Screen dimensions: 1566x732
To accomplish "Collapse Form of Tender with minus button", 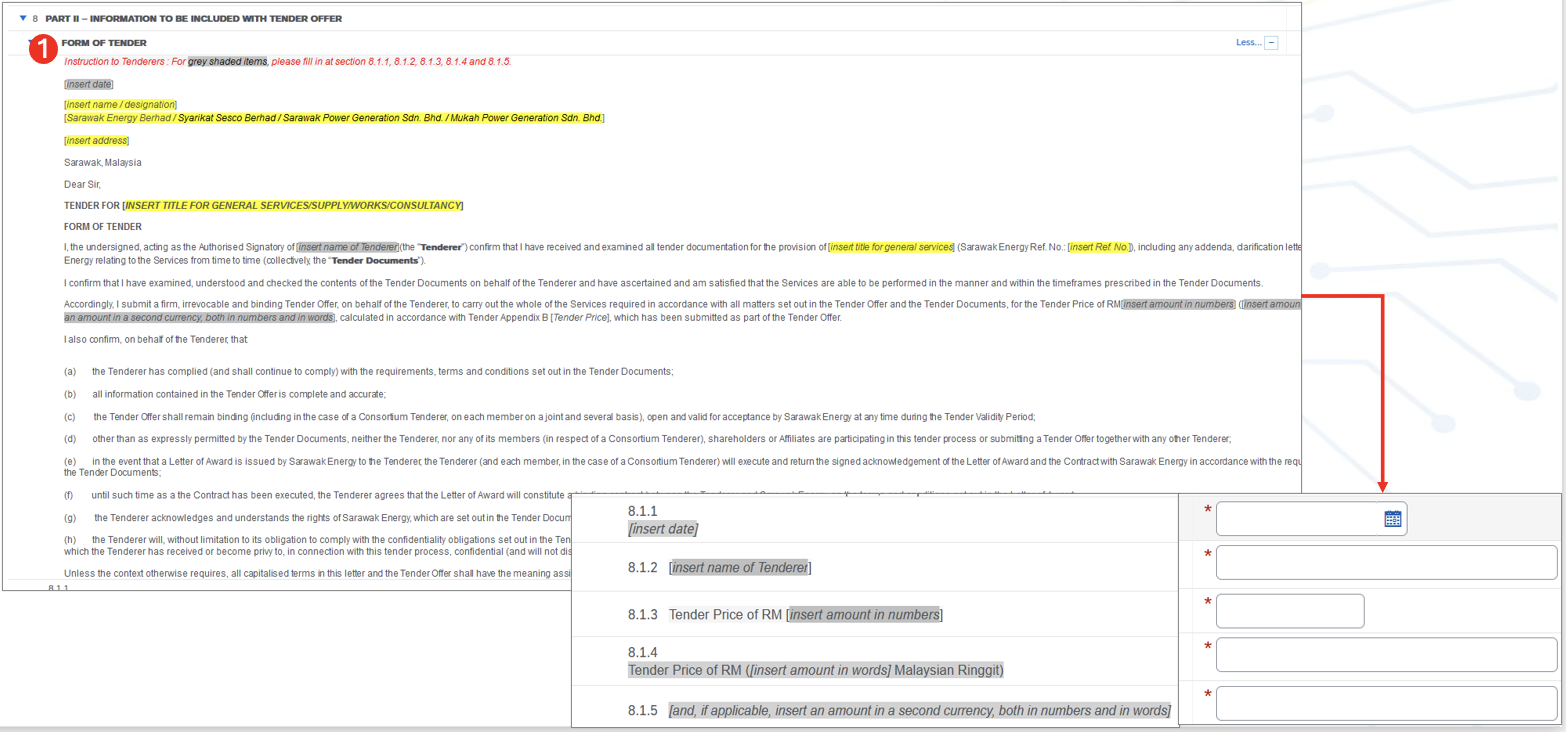I will point(1272,43).
